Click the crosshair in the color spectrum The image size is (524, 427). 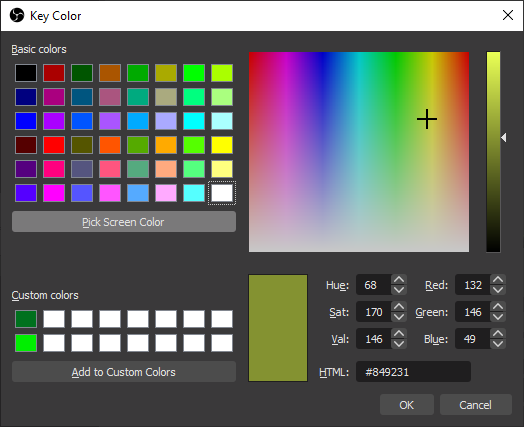427,119
